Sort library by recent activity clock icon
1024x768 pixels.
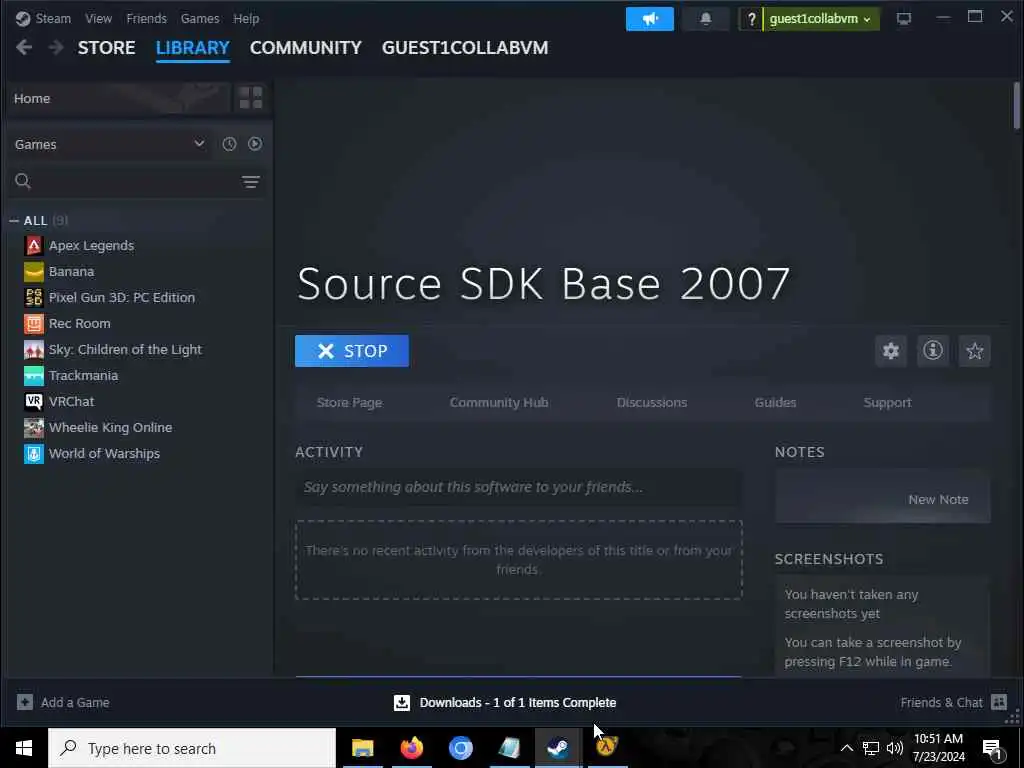tap(229, 144)
